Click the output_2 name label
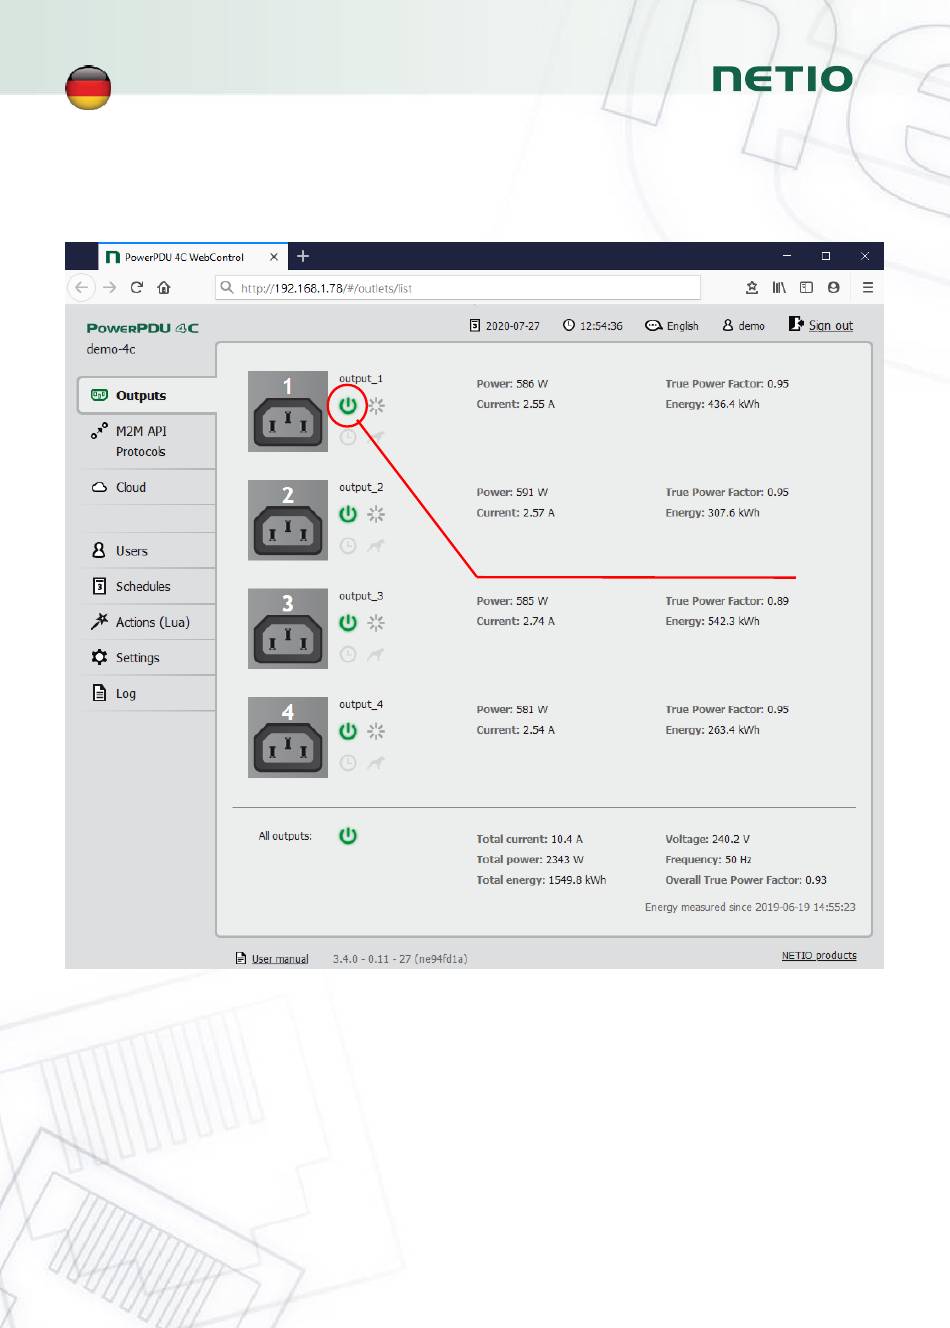950x1328 pixels. tap(361, 487)
